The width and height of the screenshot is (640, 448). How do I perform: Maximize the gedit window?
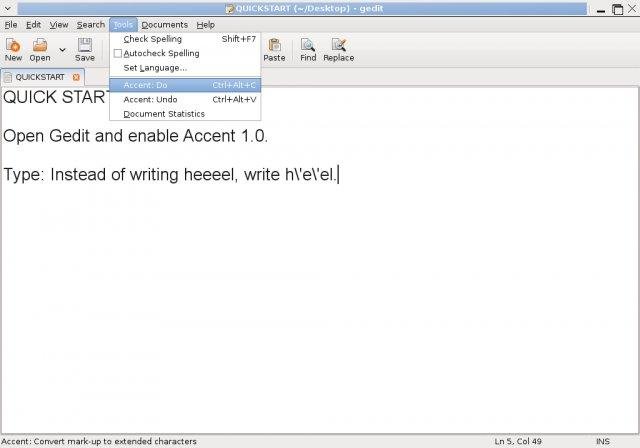(x=618, y=9)
